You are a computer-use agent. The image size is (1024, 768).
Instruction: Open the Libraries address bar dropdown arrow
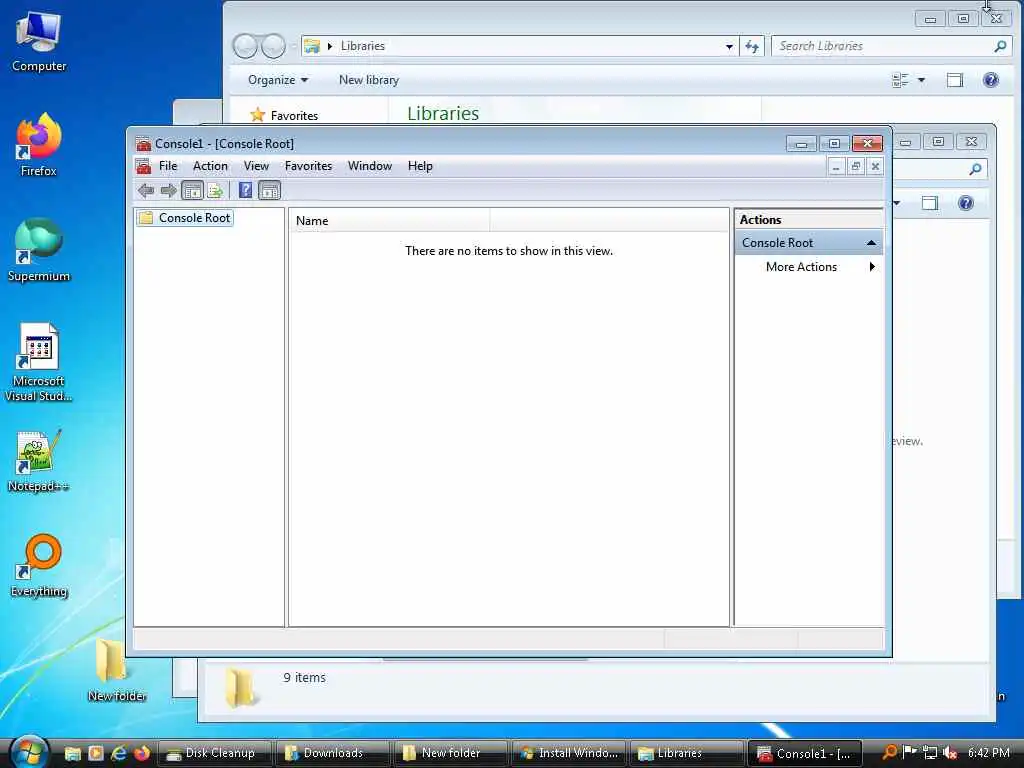tap(729, 46)
